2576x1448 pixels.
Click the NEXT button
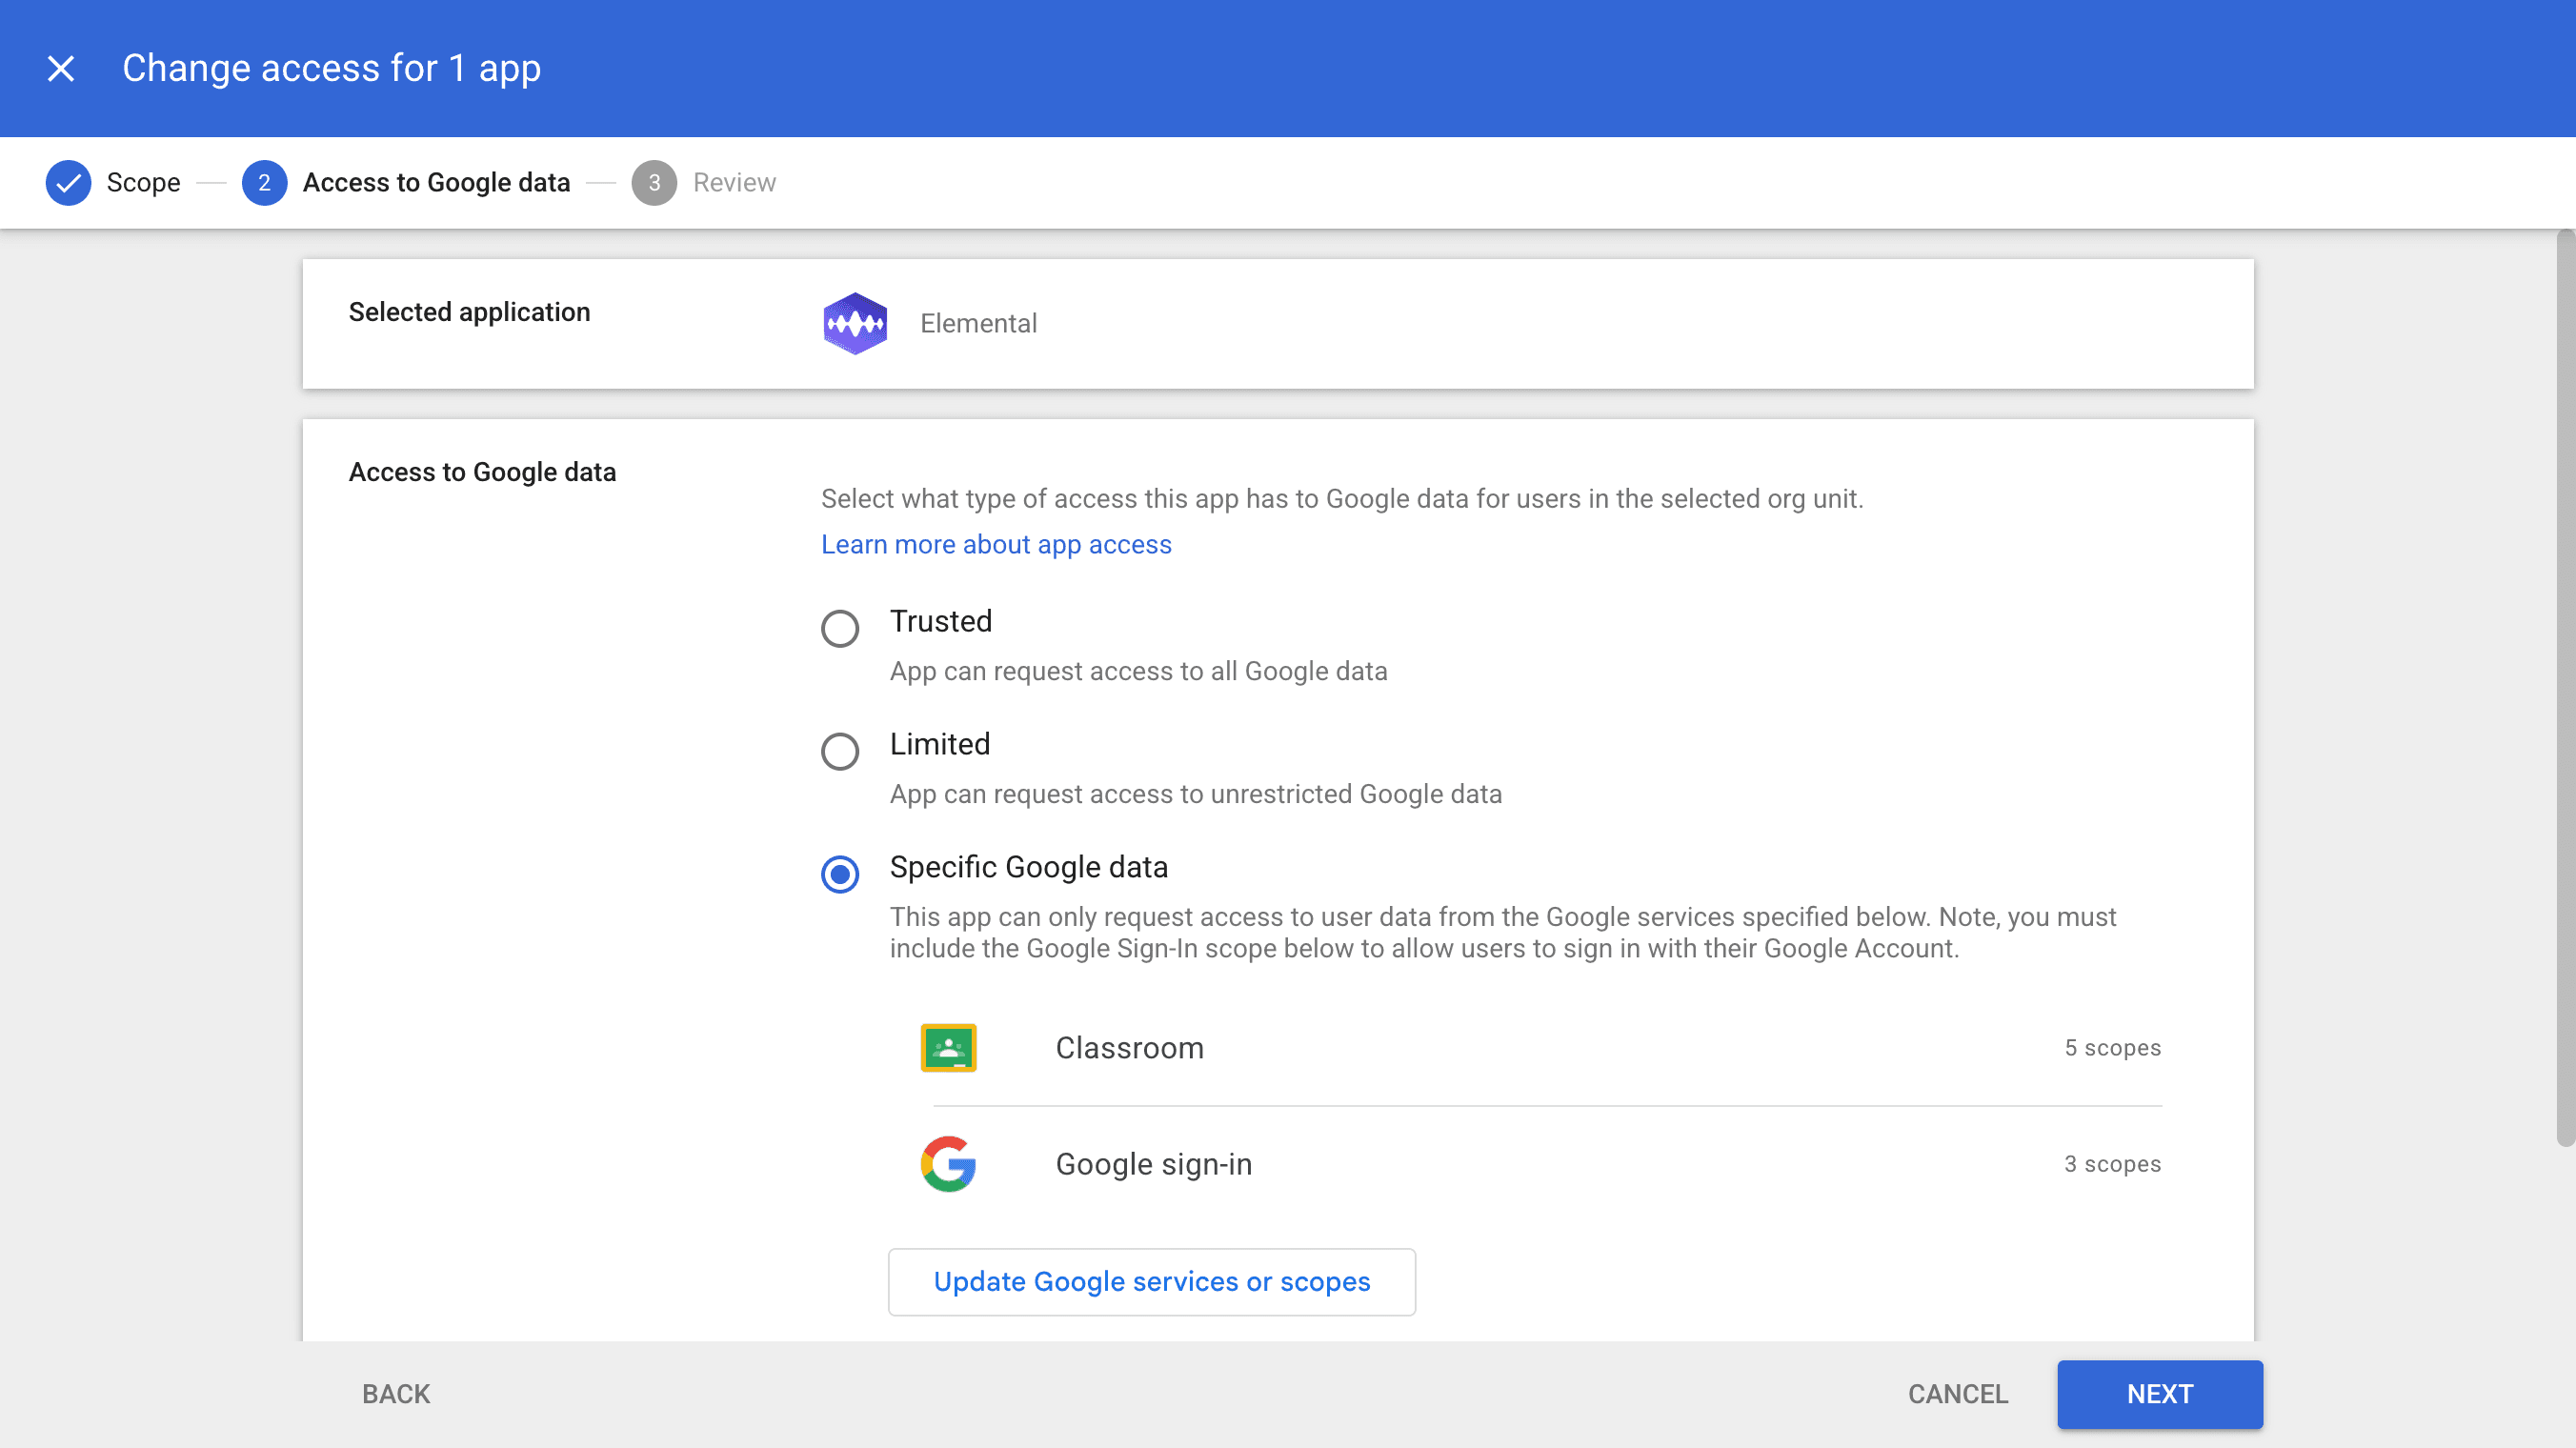click(x=2160, y=1394)
